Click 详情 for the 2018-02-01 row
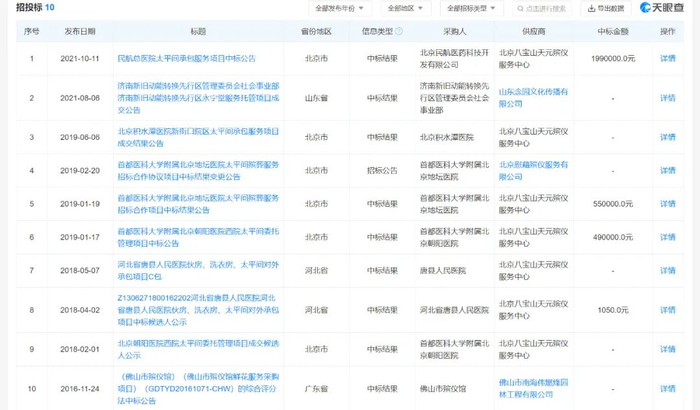The height and width of the screenshot is (410, 700). (x=668, y=349)
